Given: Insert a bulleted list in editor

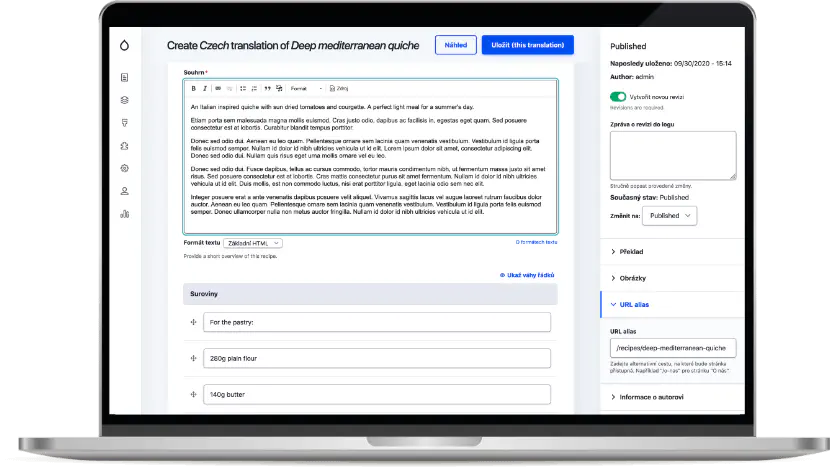Looking at the screenshot, I should (x=243, y=88).
